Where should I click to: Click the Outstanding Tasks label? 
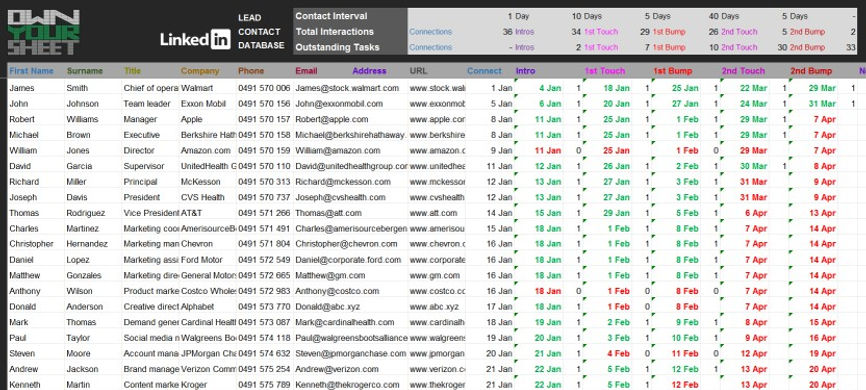(337, 47)
